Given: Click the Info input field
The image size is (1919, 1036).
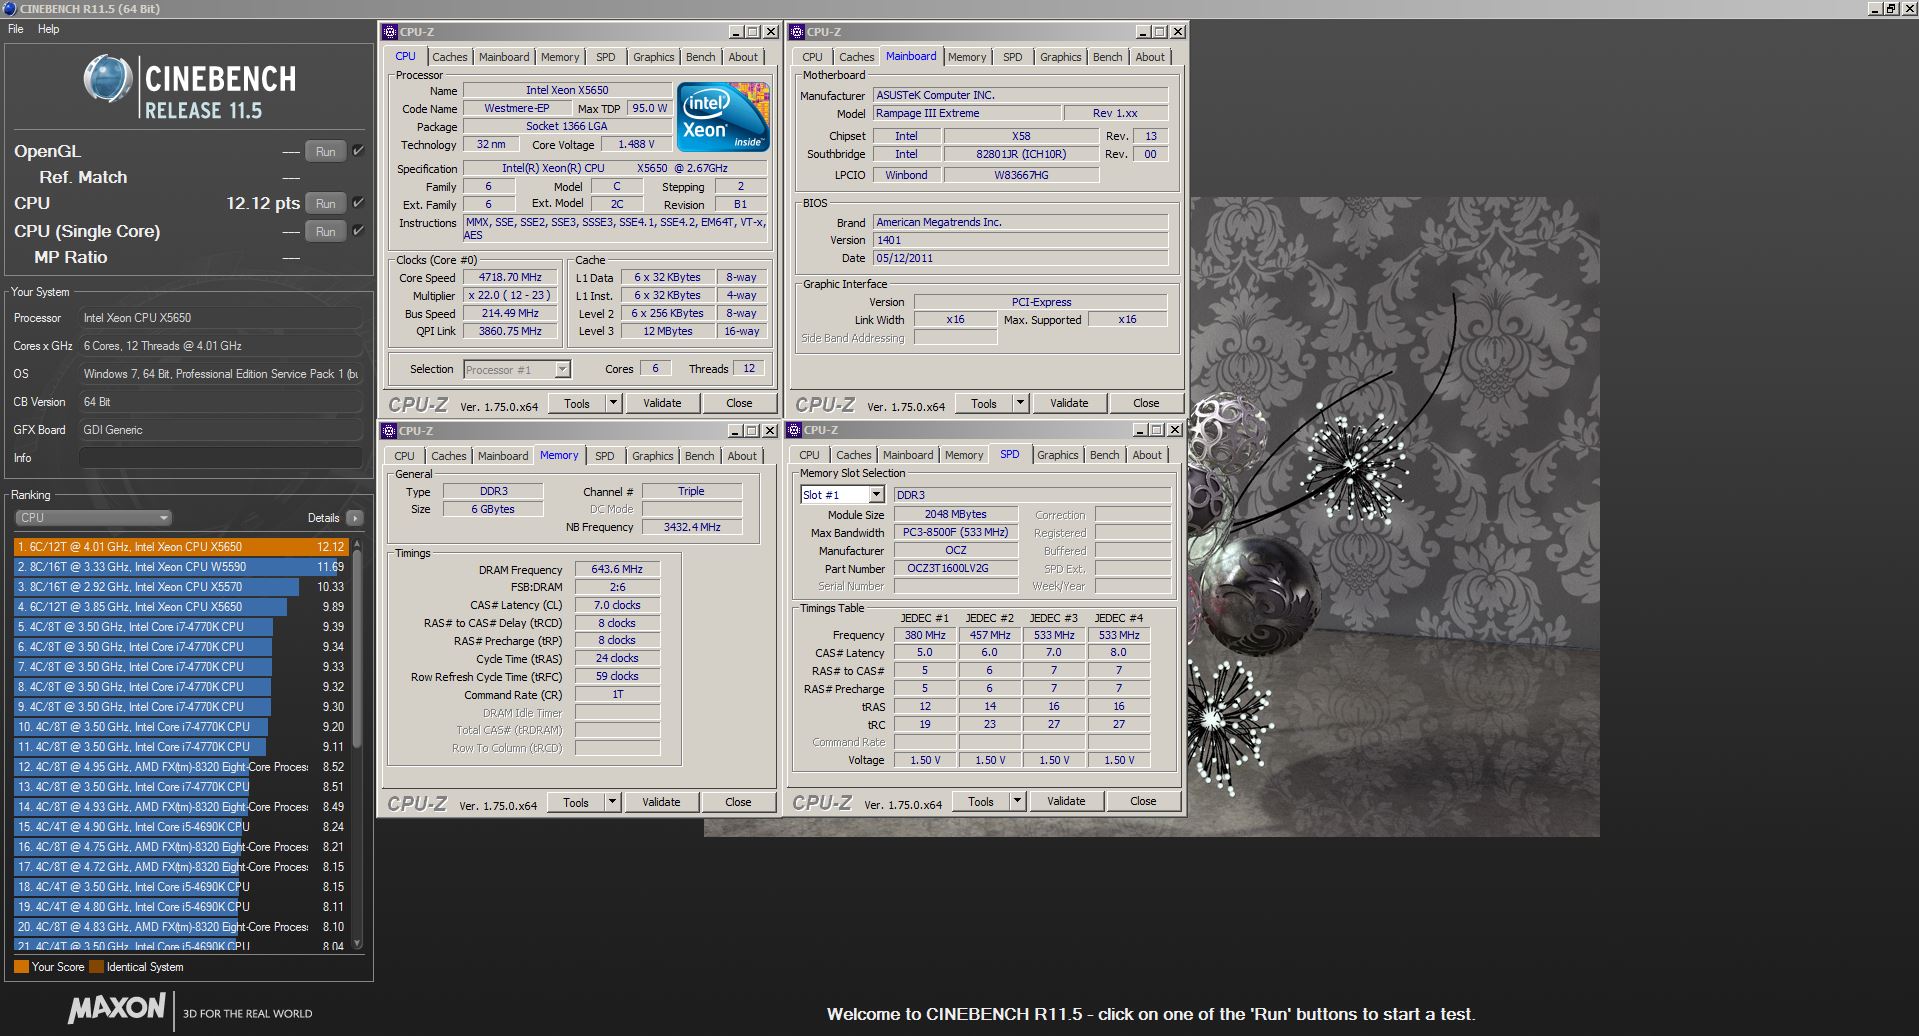Looking at the screenshot, I should [220, 458].
